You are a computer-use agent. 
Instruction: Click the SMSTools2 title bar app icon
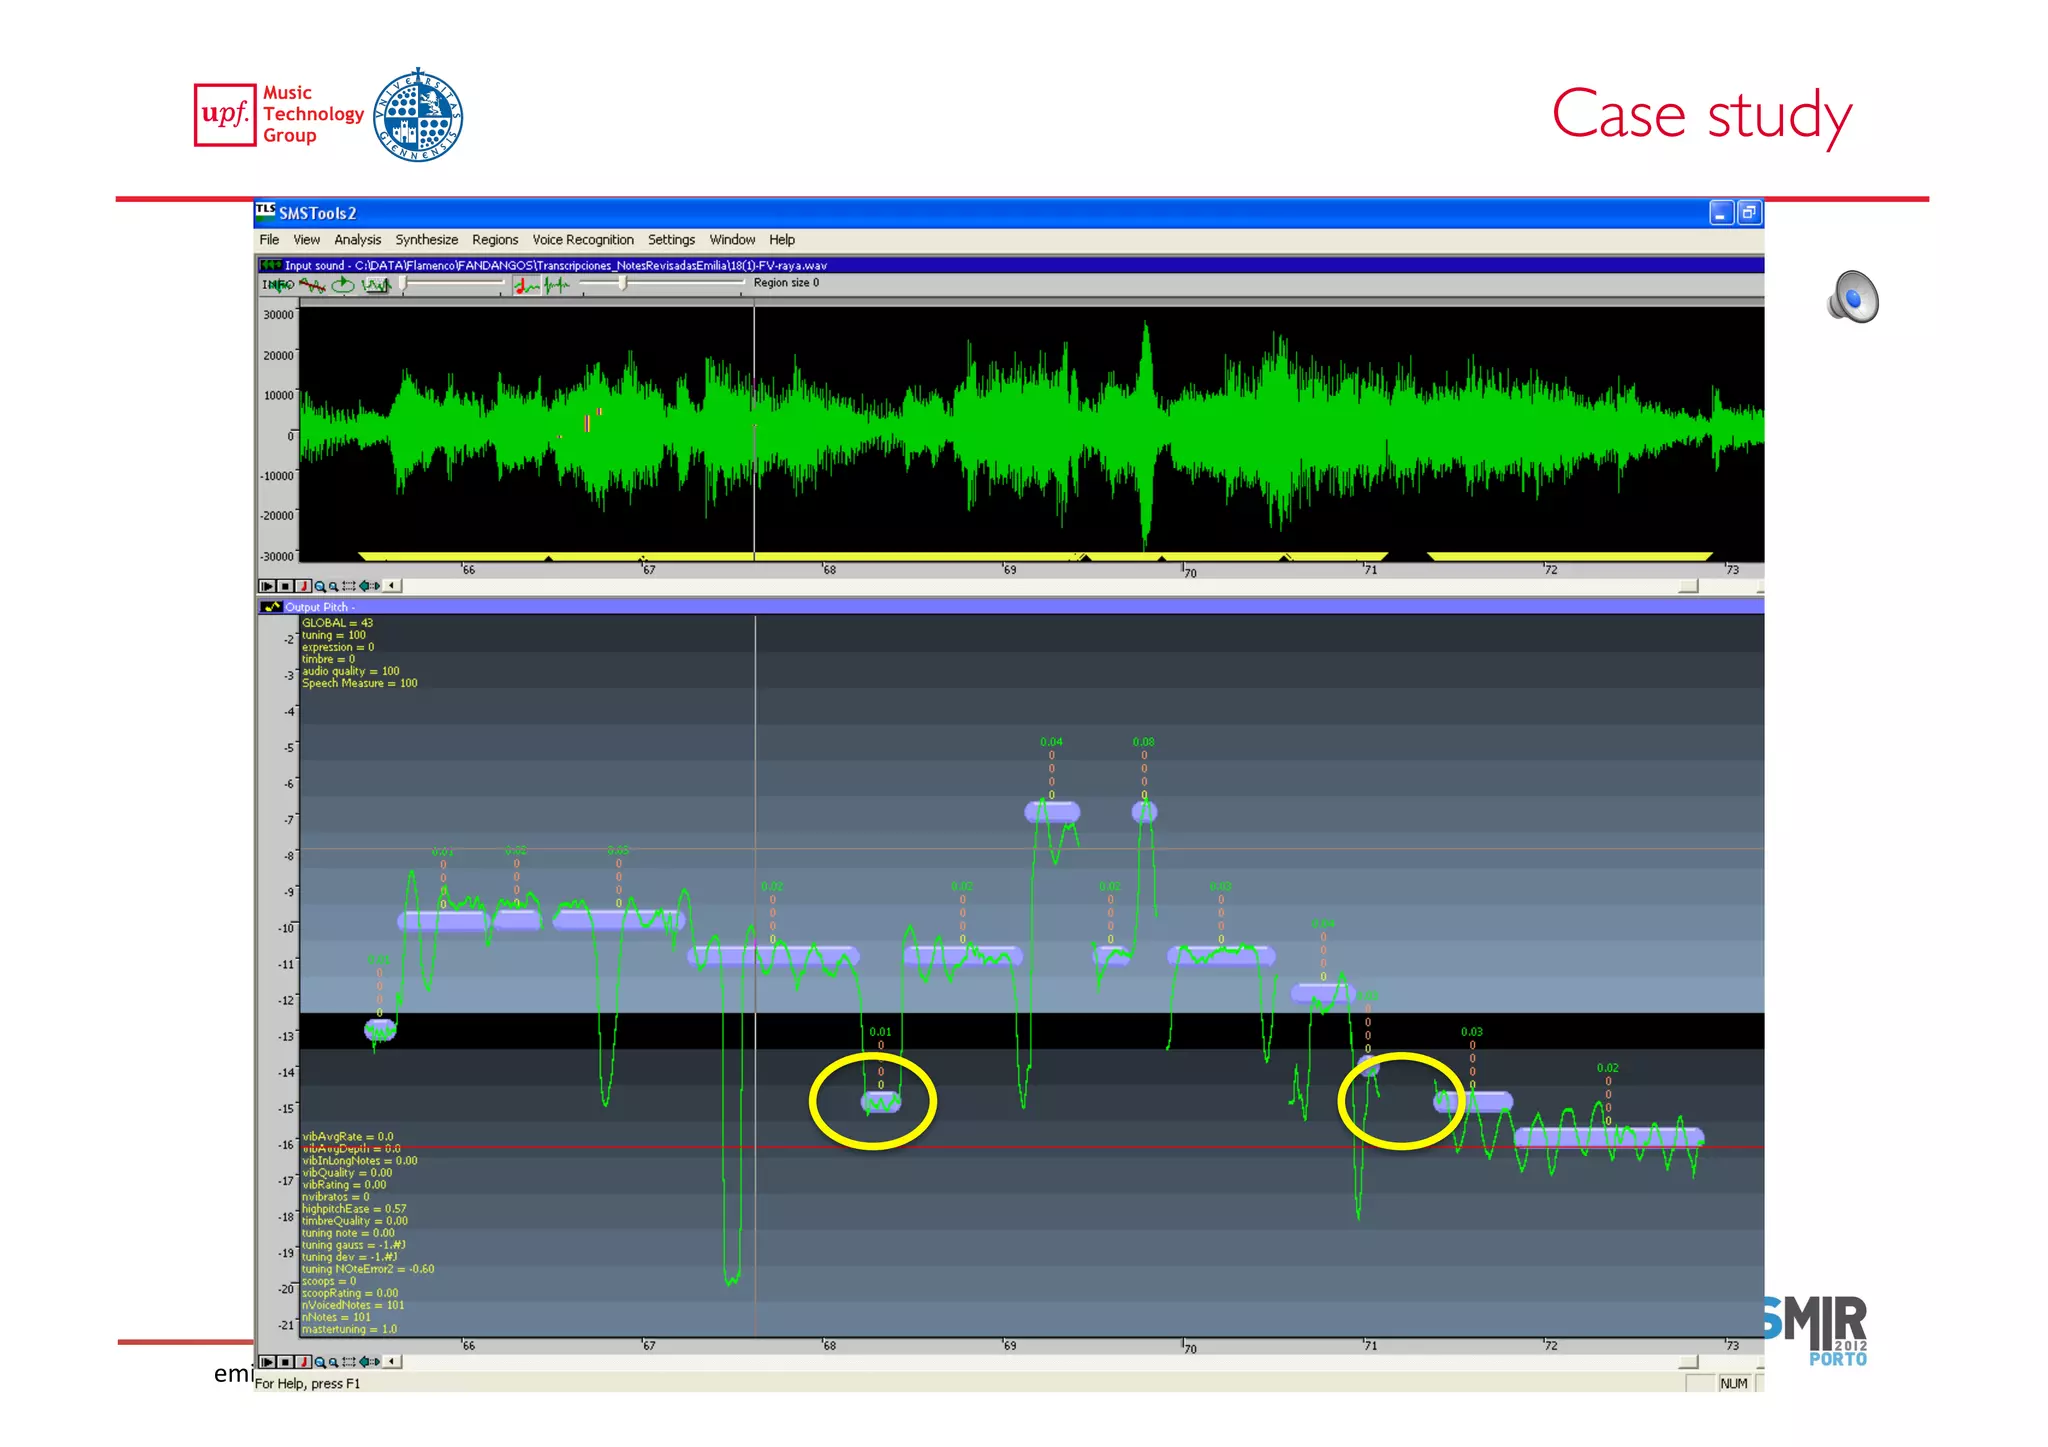coord(265,211)
